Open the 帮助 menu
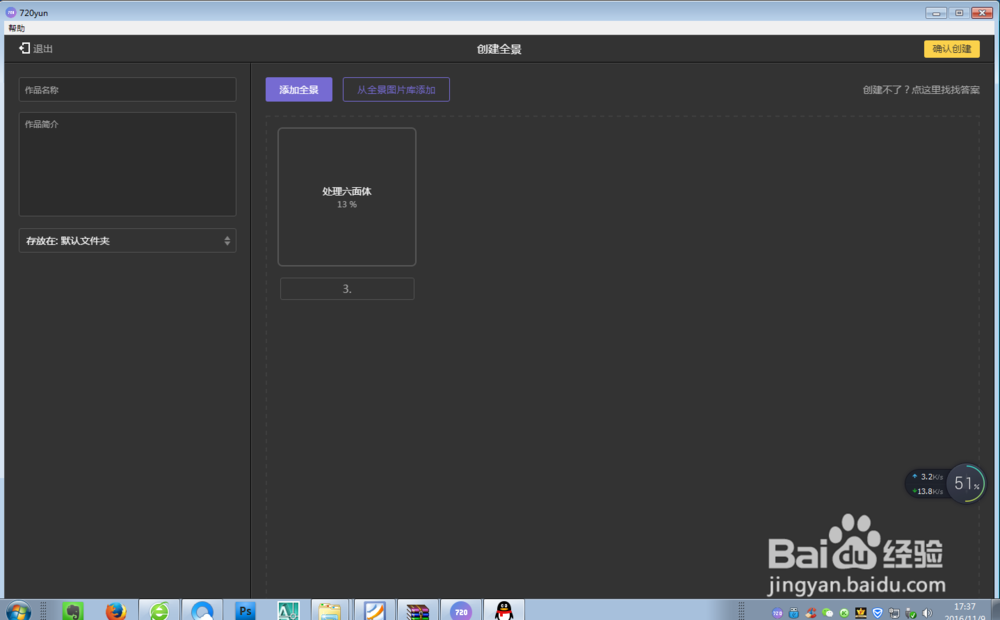Viewport: 1000px width, 620px height. coord(17,28)
